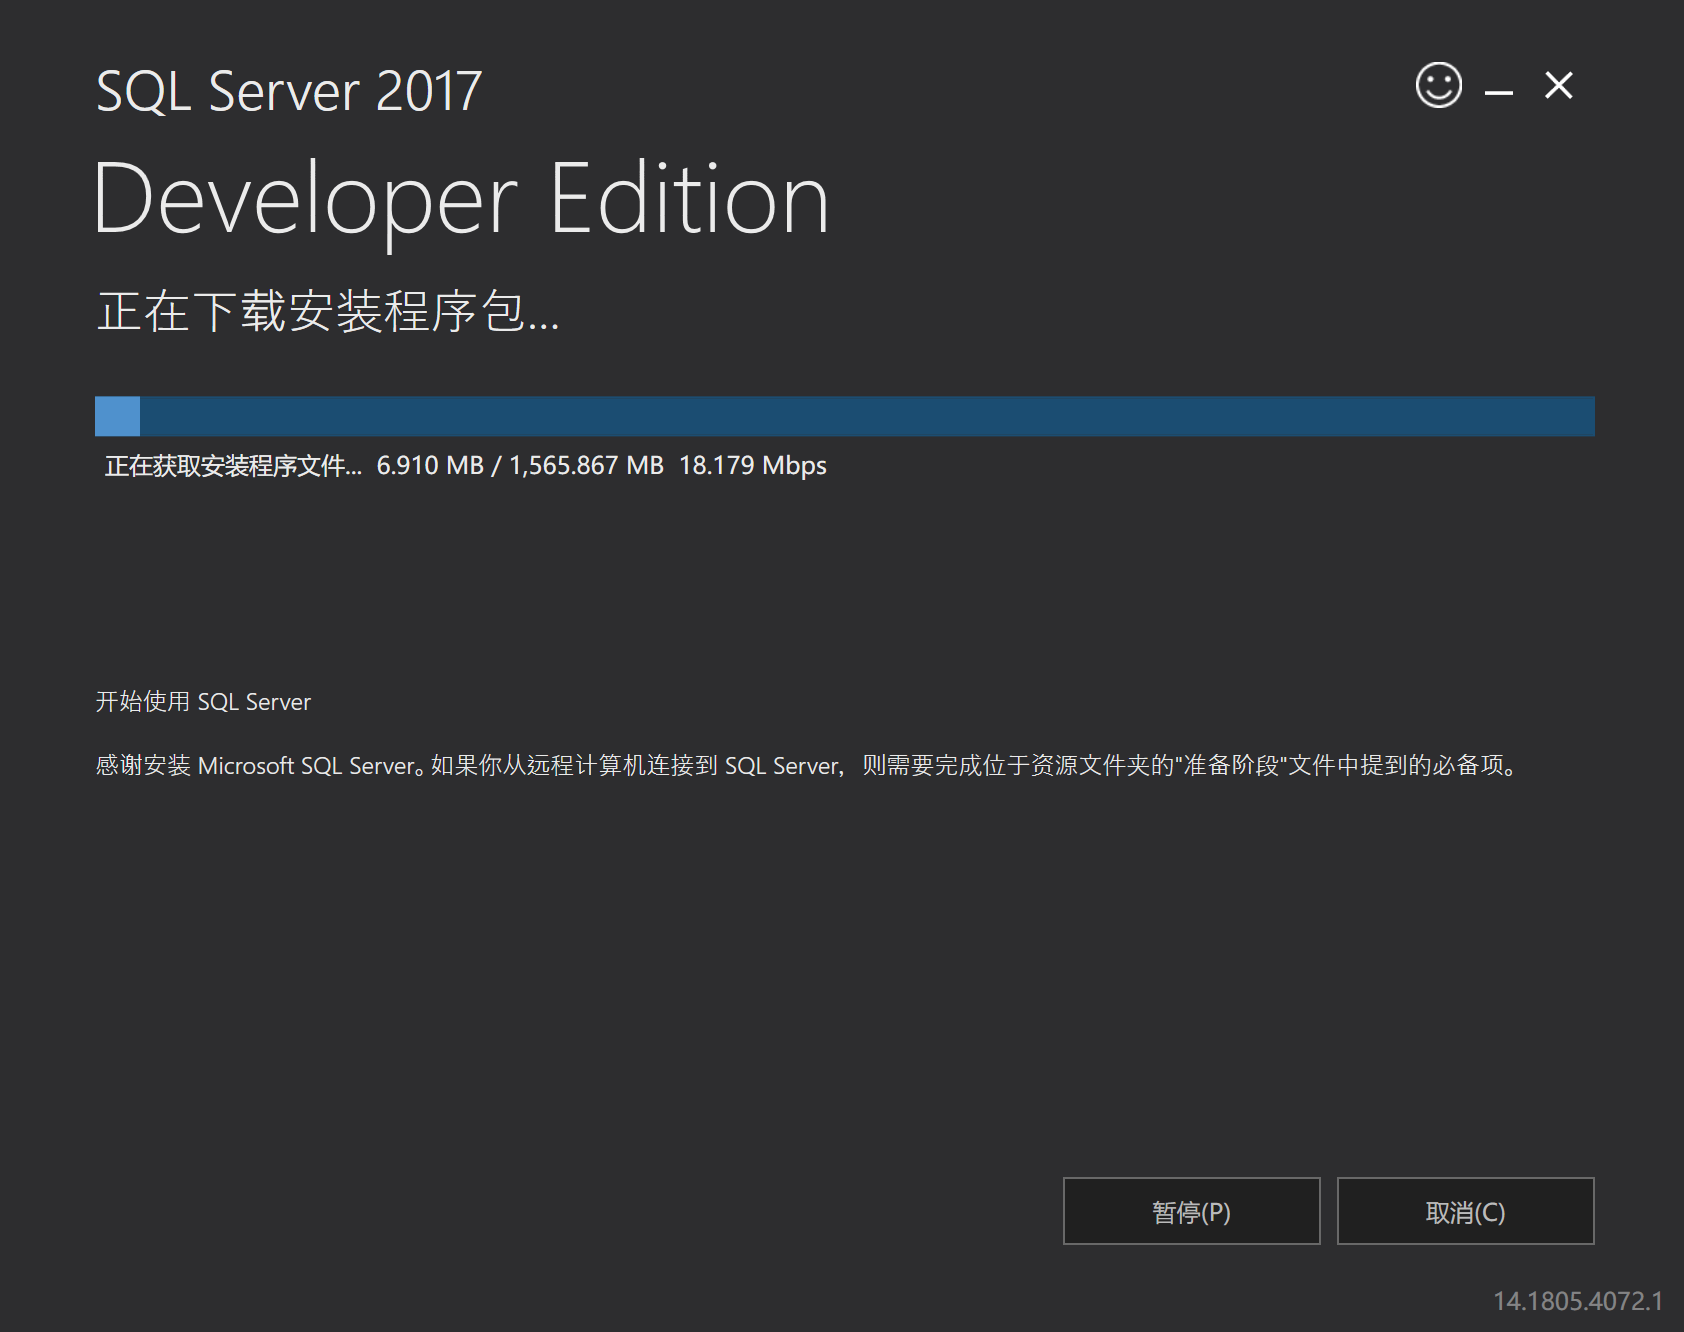Click the SQL Server 2017 title logo area
Image resolution: width=1684 pixels, height=1332 pixels.
tap(288, 90)
